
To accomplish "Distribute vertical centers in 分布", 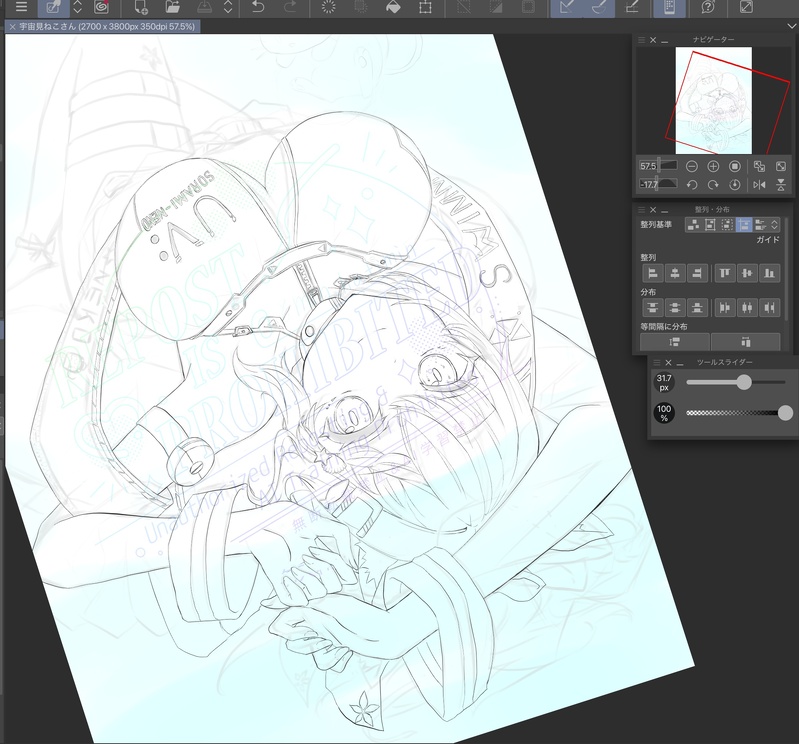I will coord(675,308).
